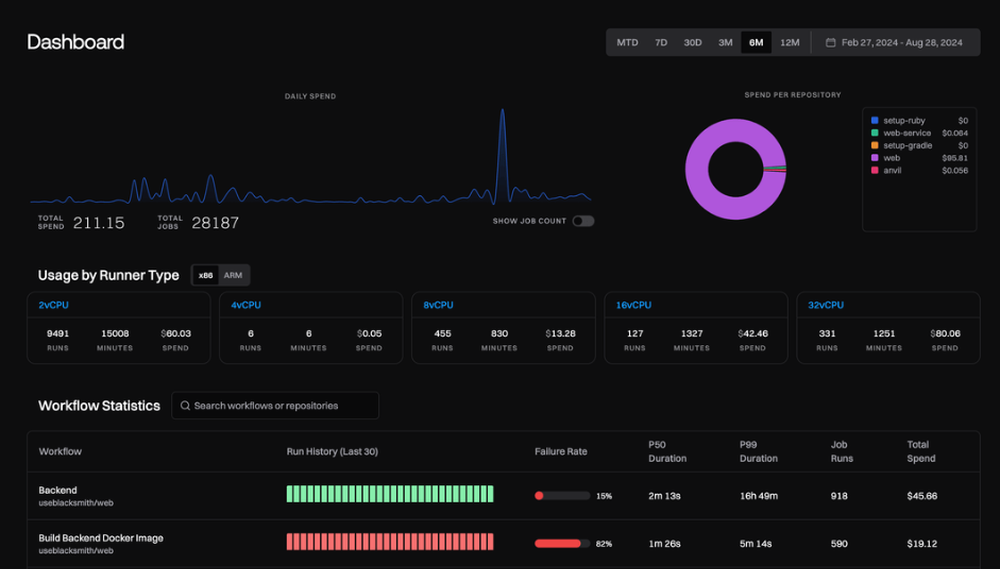Select the MTD time range
The image size is (1000, 569).
[x=627, y=43]
